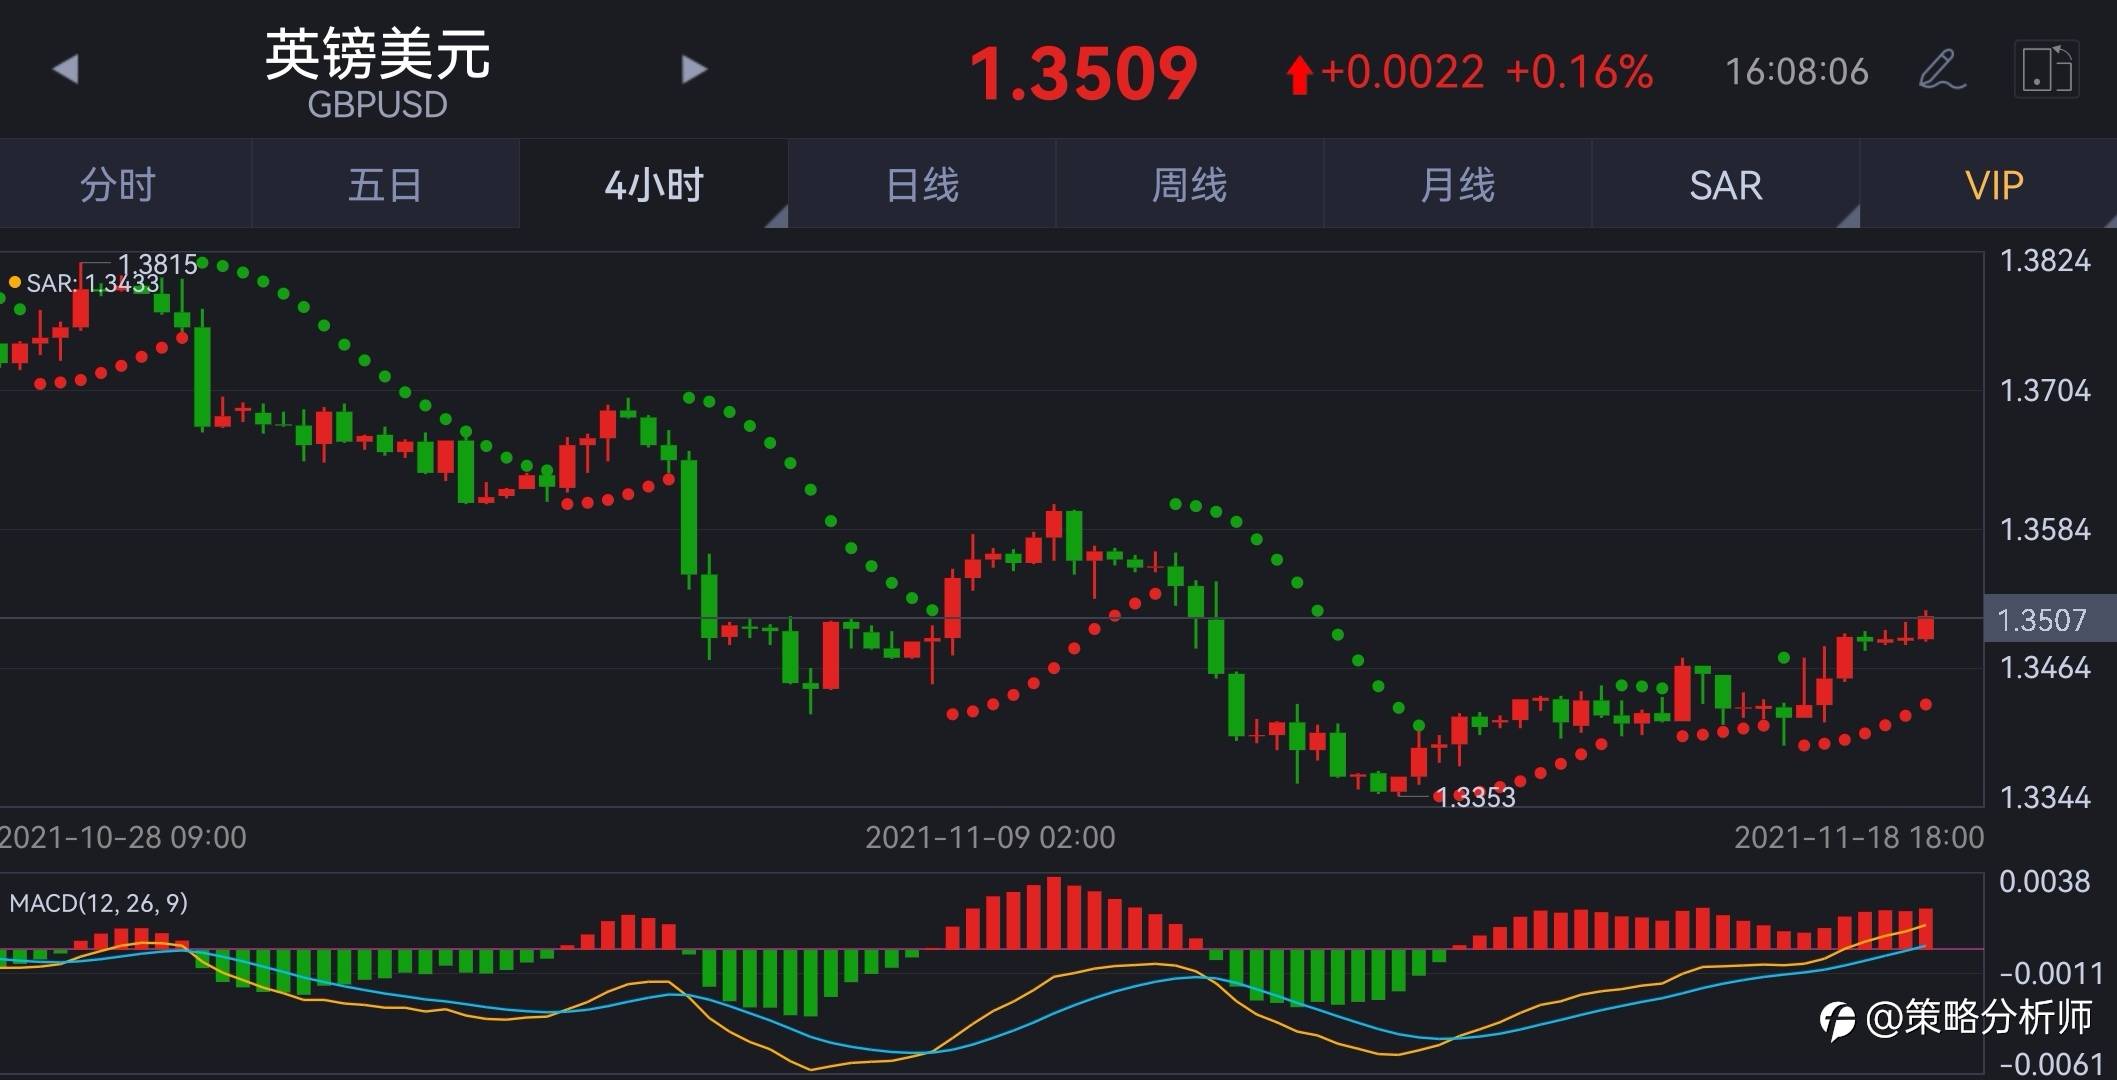This screenshot has width=2117, height=1080.
Task: Switch to 日线 chart tab
Action: pos(922,185)
